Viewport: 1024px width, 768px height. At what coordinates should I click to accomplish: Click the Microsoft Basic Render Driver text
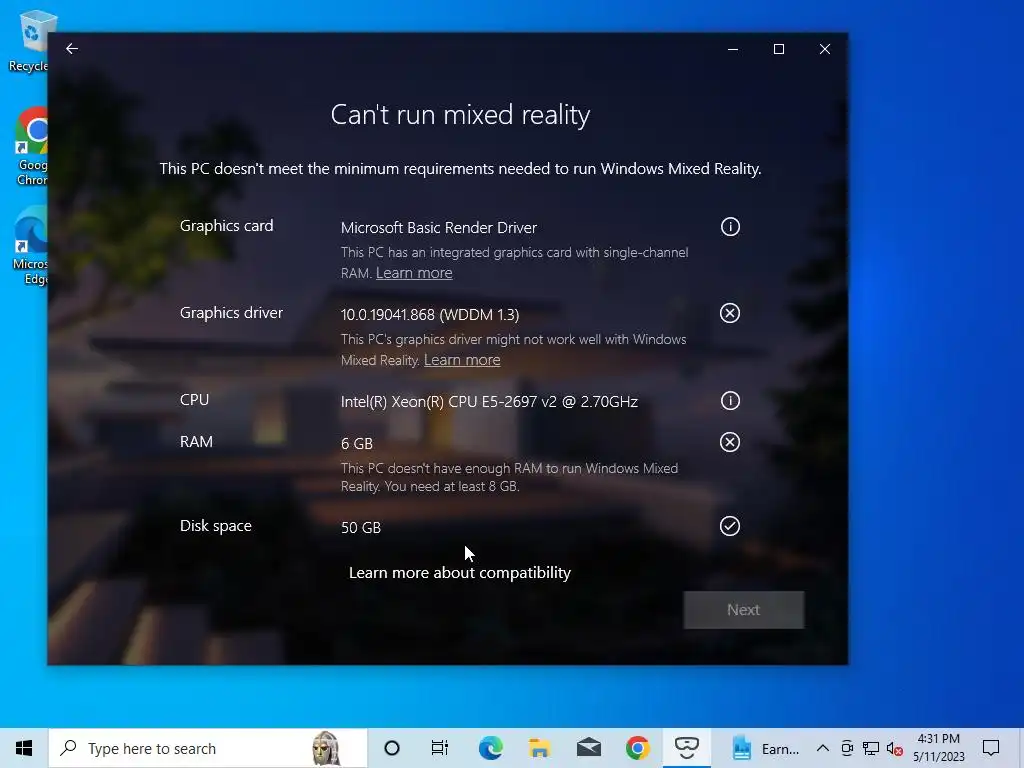[439, 228]
